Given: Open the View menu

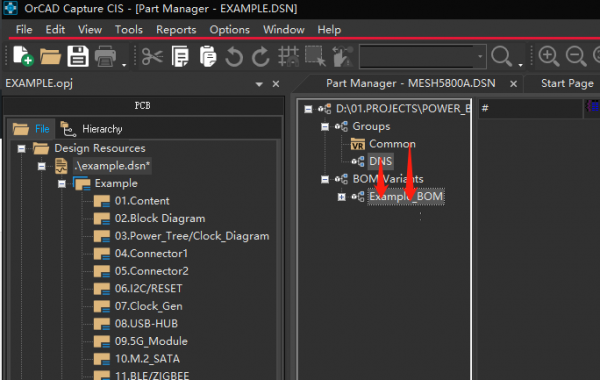Looking at the screenshot, I should tap(90, 29).
